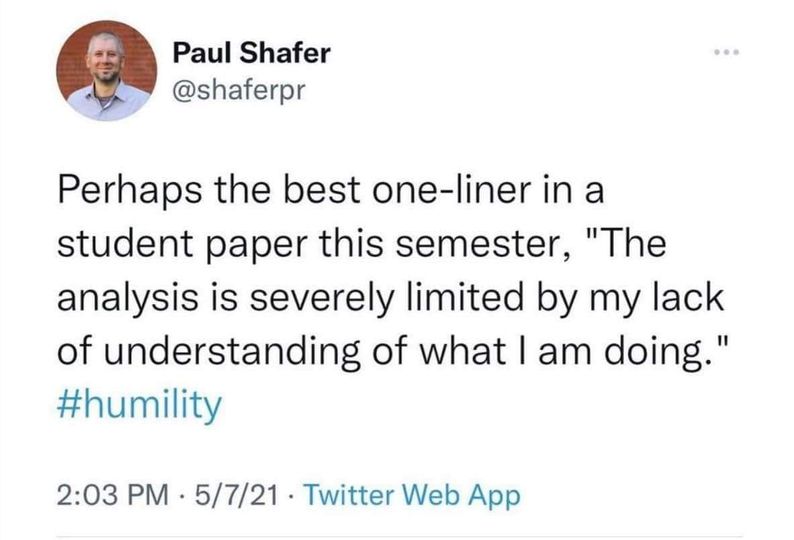794x540 pixels.
Task: Open the tweet's three-dot more options menu
Action: pos(724,51)
